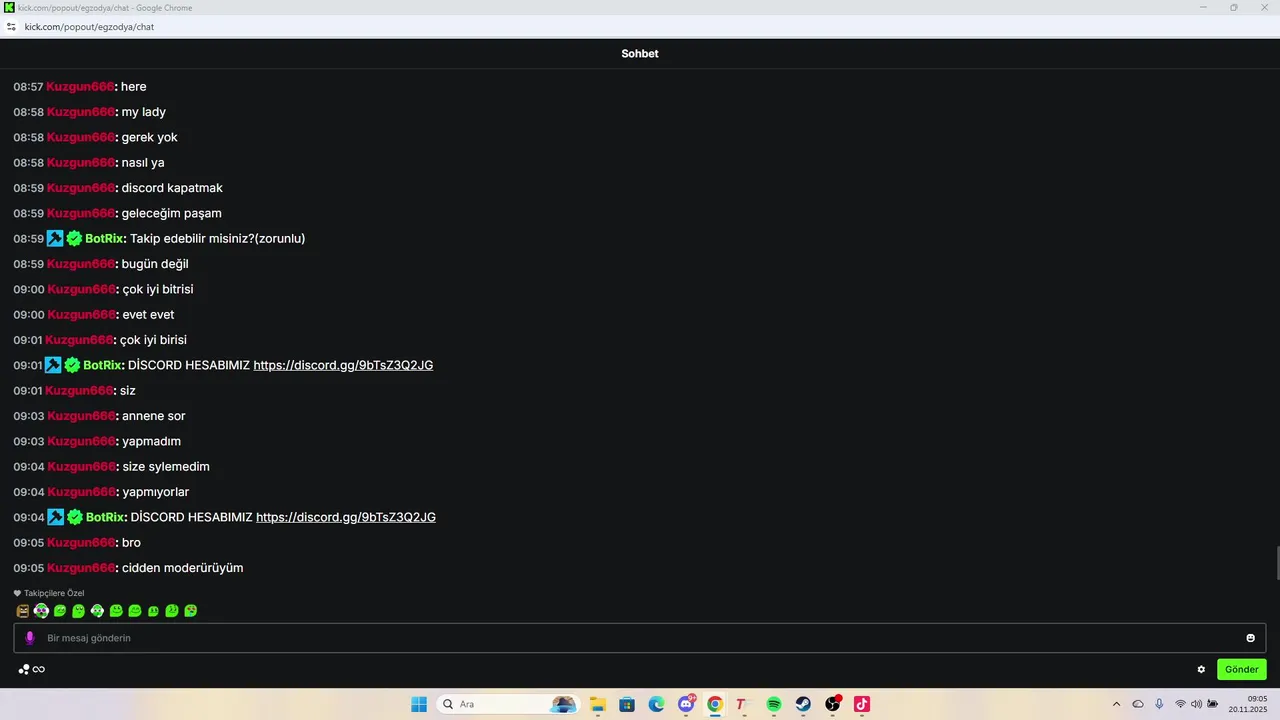The height and width of the screenshot is (720, 1280).
Task: Open TikTok app from the taskbar
Action: pos(862,704)
